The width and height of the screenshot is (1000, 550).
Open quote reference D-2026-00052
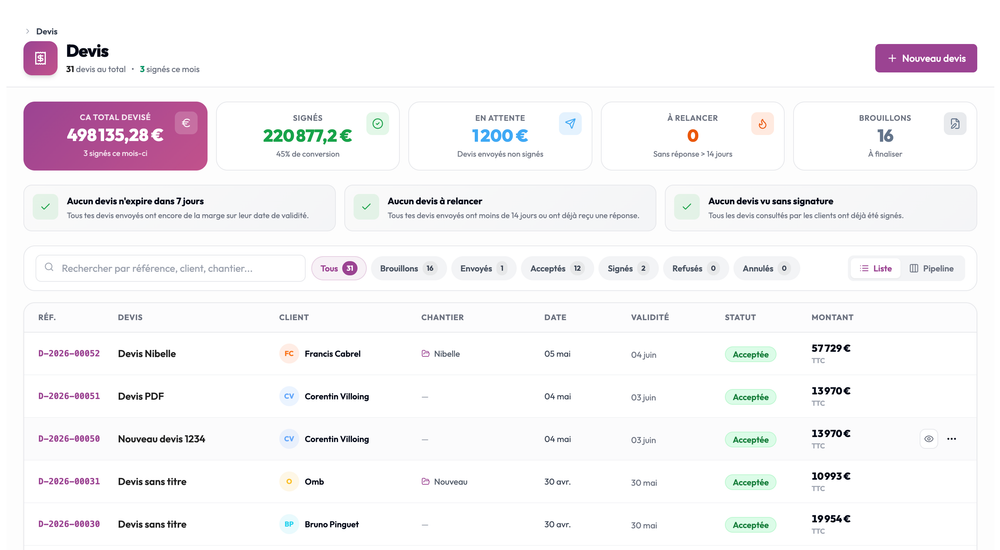69,353
